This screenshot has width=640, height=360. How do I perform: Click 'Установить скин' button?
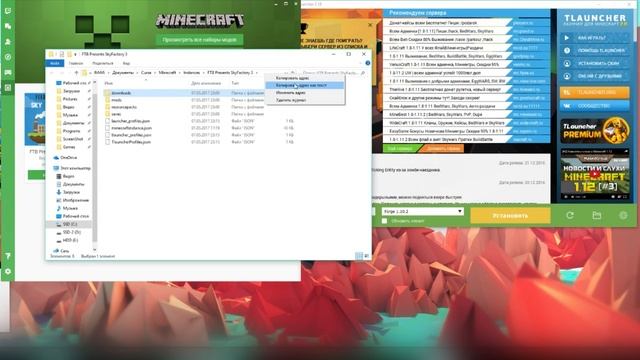click(595, 63)
